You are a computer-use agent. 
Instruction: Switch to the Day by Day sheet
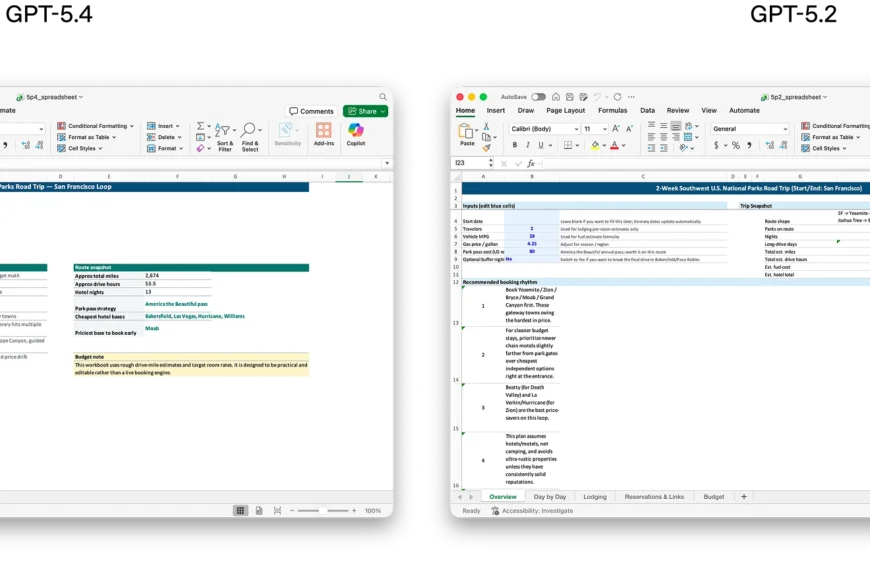(x=550, y=497)
